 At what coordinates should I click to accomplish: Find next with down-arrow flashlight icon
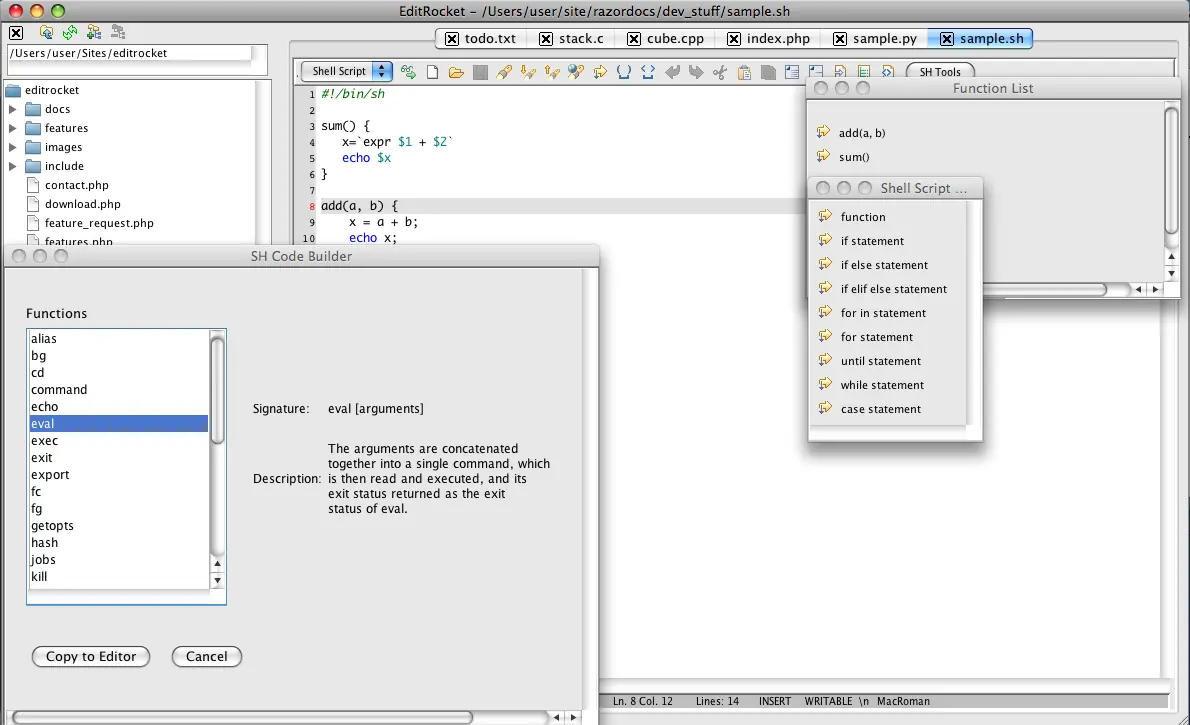(x=528, y=72)
